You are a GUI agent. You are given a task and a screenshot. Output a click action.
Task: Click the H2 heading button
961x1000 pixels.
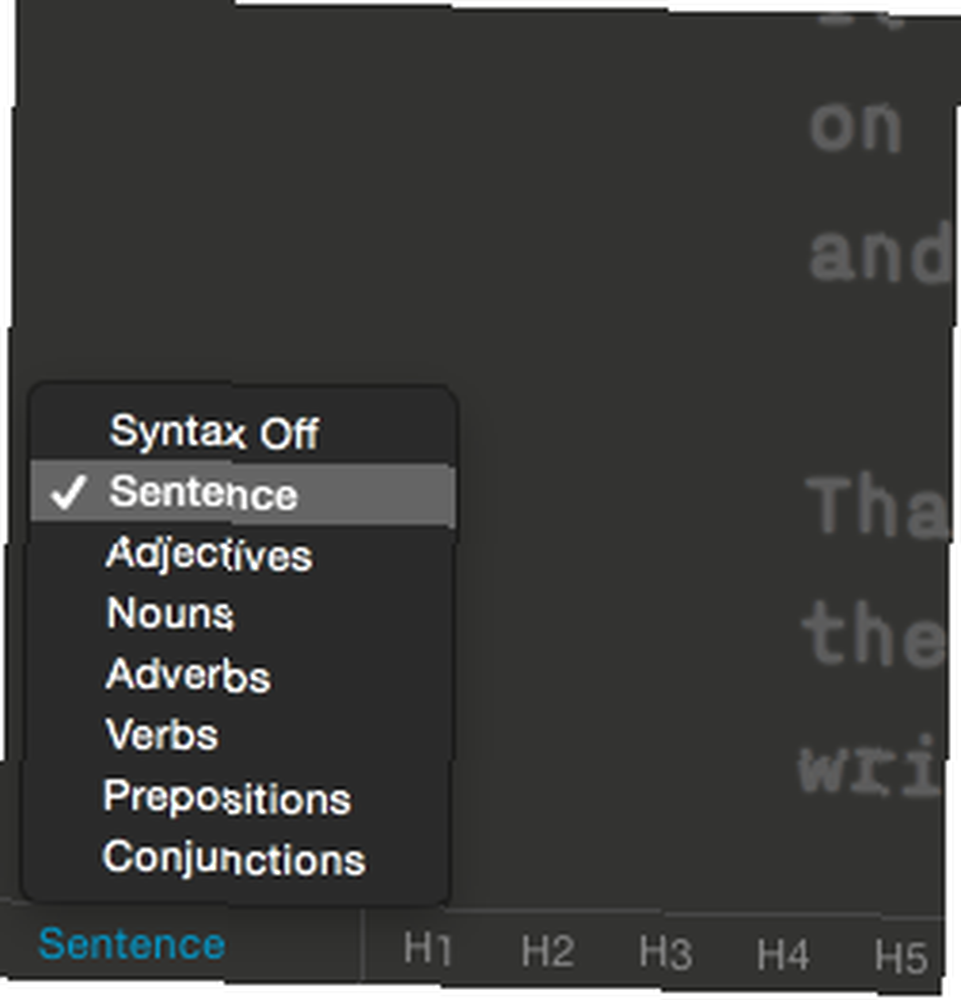[x=547, y=952]
